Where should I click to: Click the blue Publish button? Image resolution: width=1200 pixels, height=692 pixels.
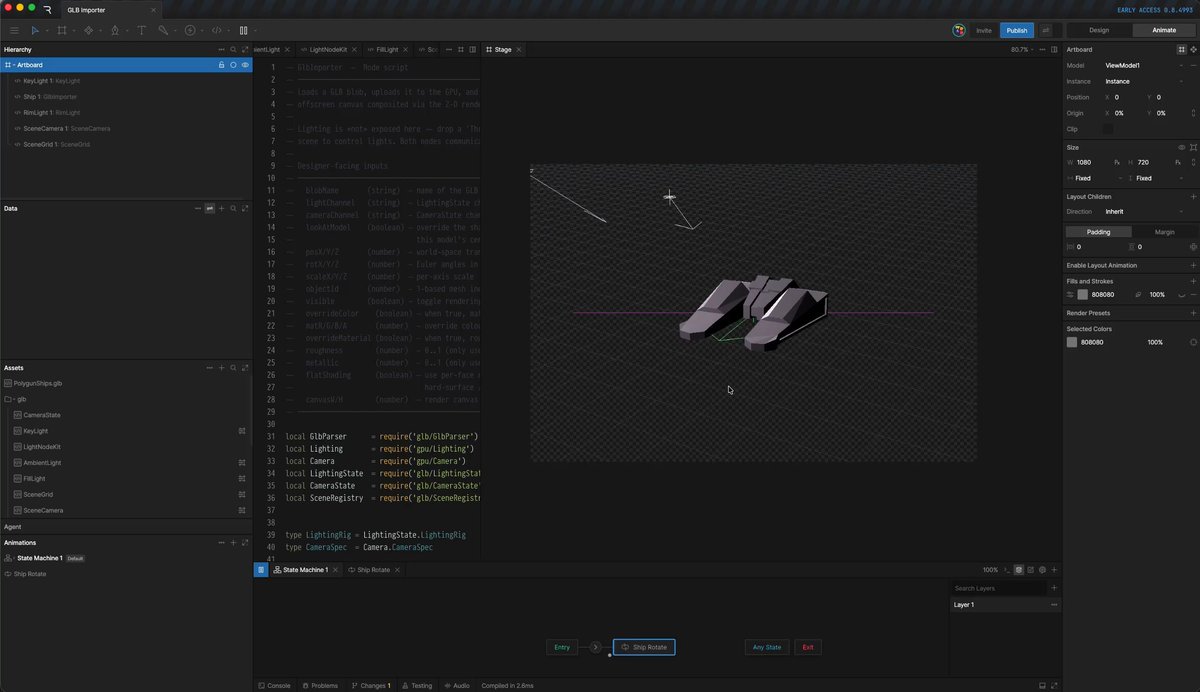pos(1017,30)
